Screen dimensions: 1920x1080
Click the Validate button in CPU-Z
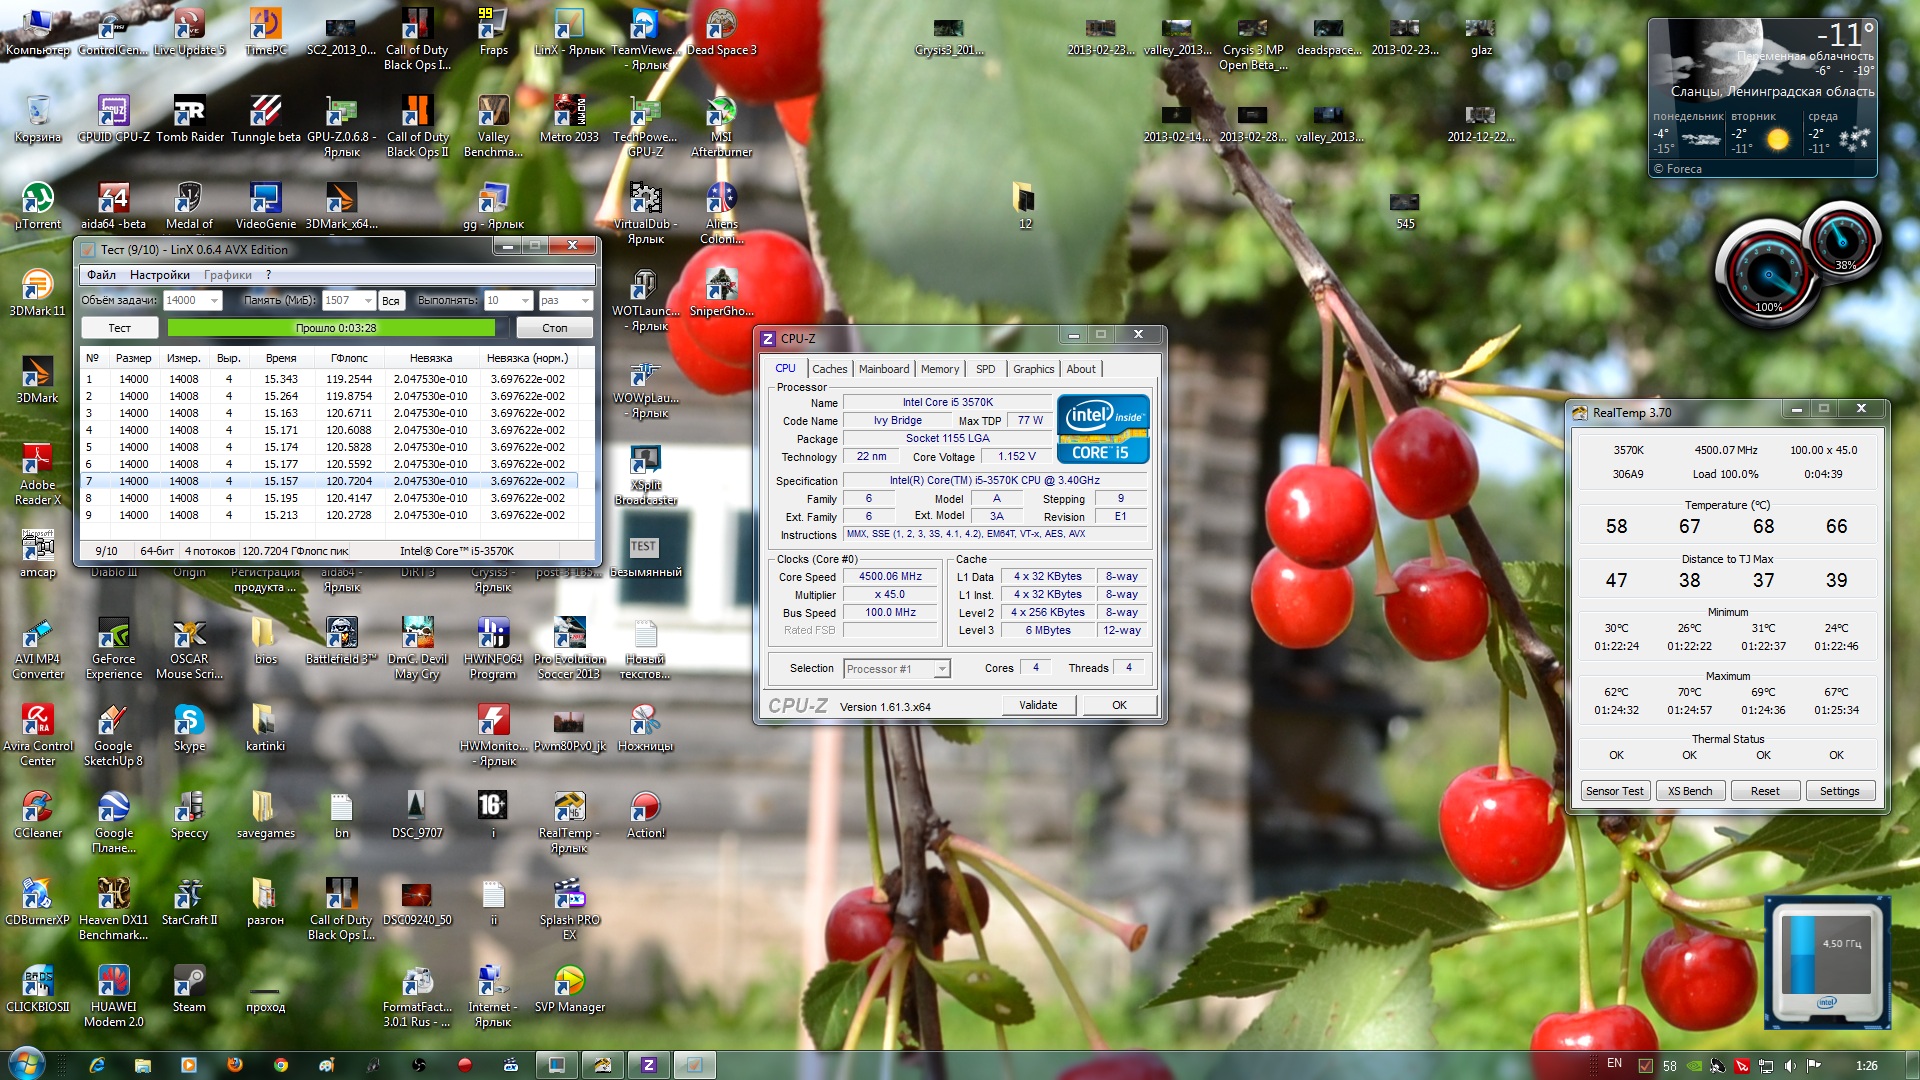point(1037,705)
